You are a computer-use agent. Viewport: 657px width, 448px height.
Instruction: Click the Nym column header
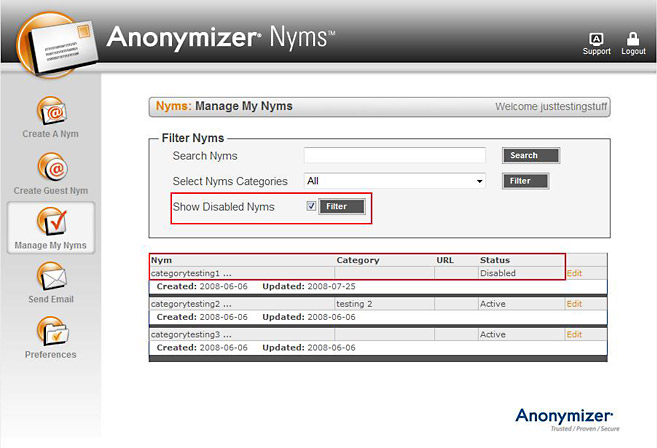coord(161,260)
